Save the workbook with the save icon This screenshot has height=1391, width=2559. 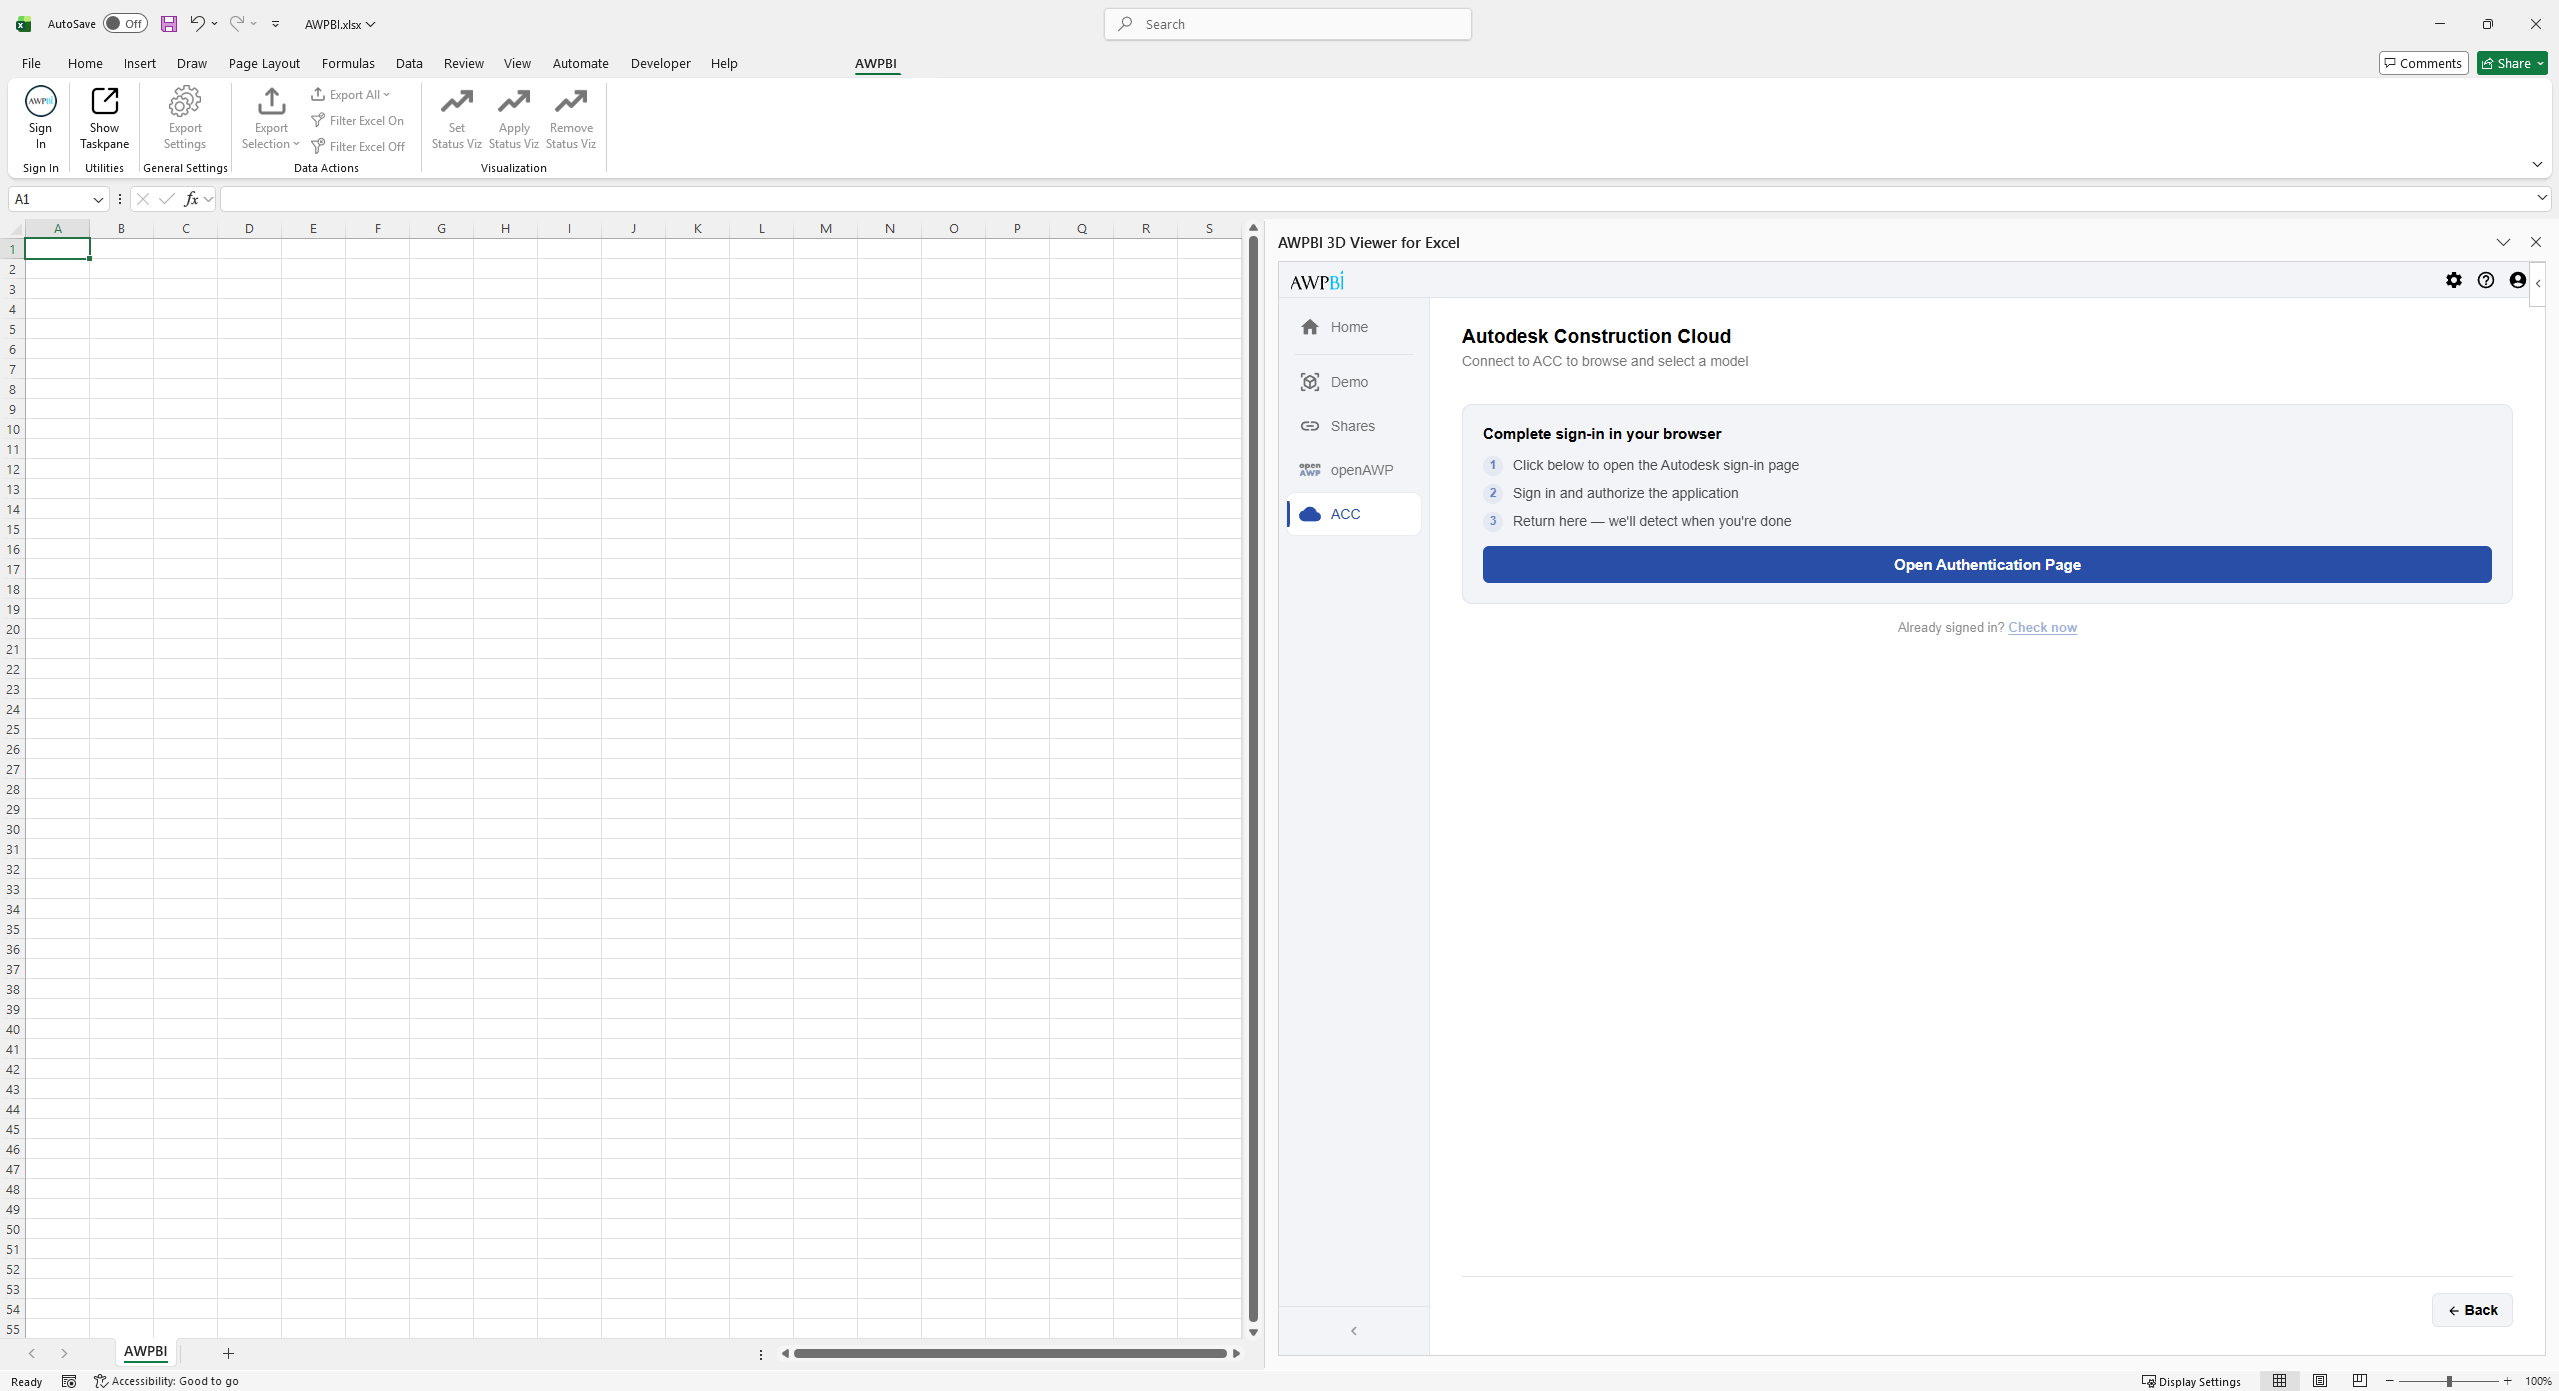(169, 24)
